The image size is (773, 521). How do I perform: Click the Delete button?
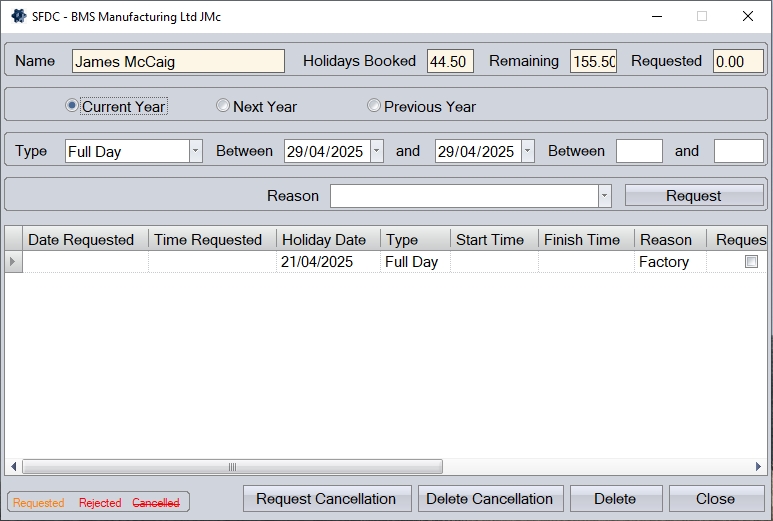(616, 499)
